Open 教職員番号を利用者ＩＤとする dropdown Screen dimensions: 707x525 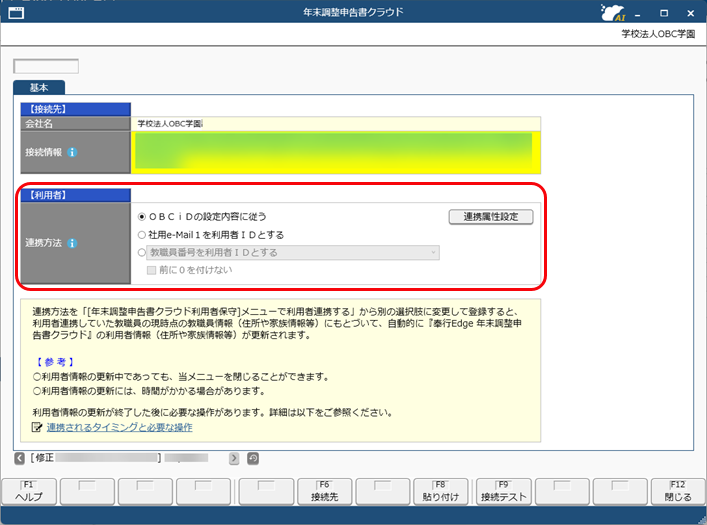[293, 252]
